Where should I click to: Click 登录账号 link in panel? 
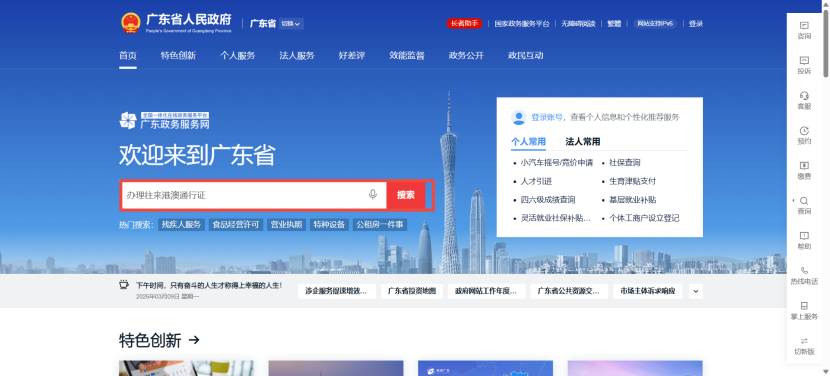pos(547,117)
